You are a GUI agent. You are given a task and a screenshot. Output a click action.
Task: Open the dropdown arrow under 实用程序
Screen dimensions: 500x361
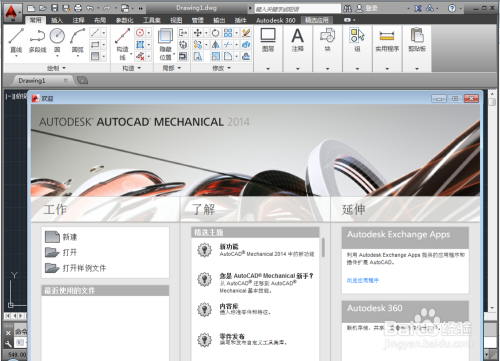click(x=387, y=69)
